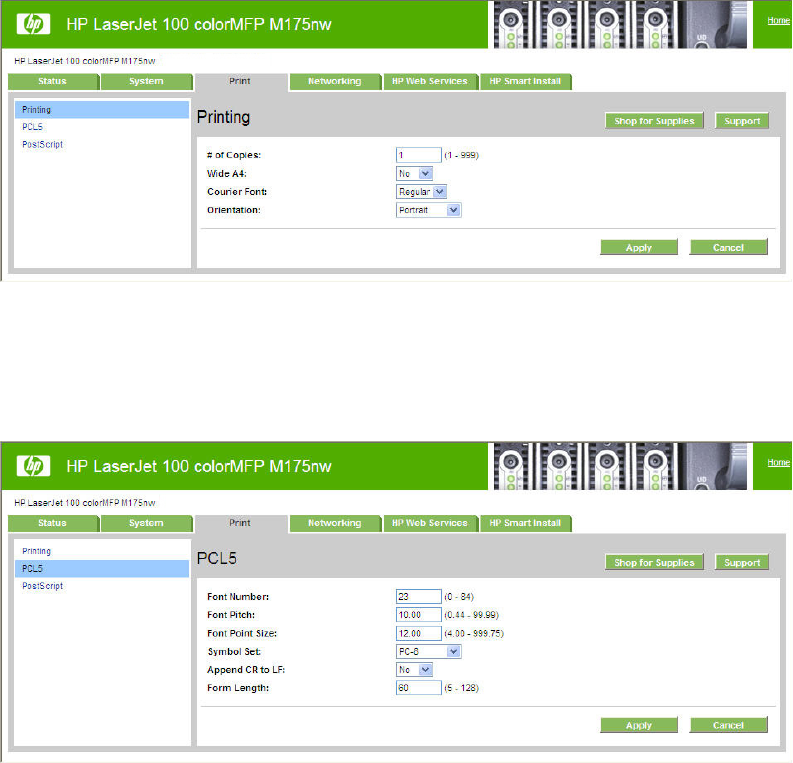
Task: Select the Print tab on the upper Printing page
Action: click(x=240, y=81)
